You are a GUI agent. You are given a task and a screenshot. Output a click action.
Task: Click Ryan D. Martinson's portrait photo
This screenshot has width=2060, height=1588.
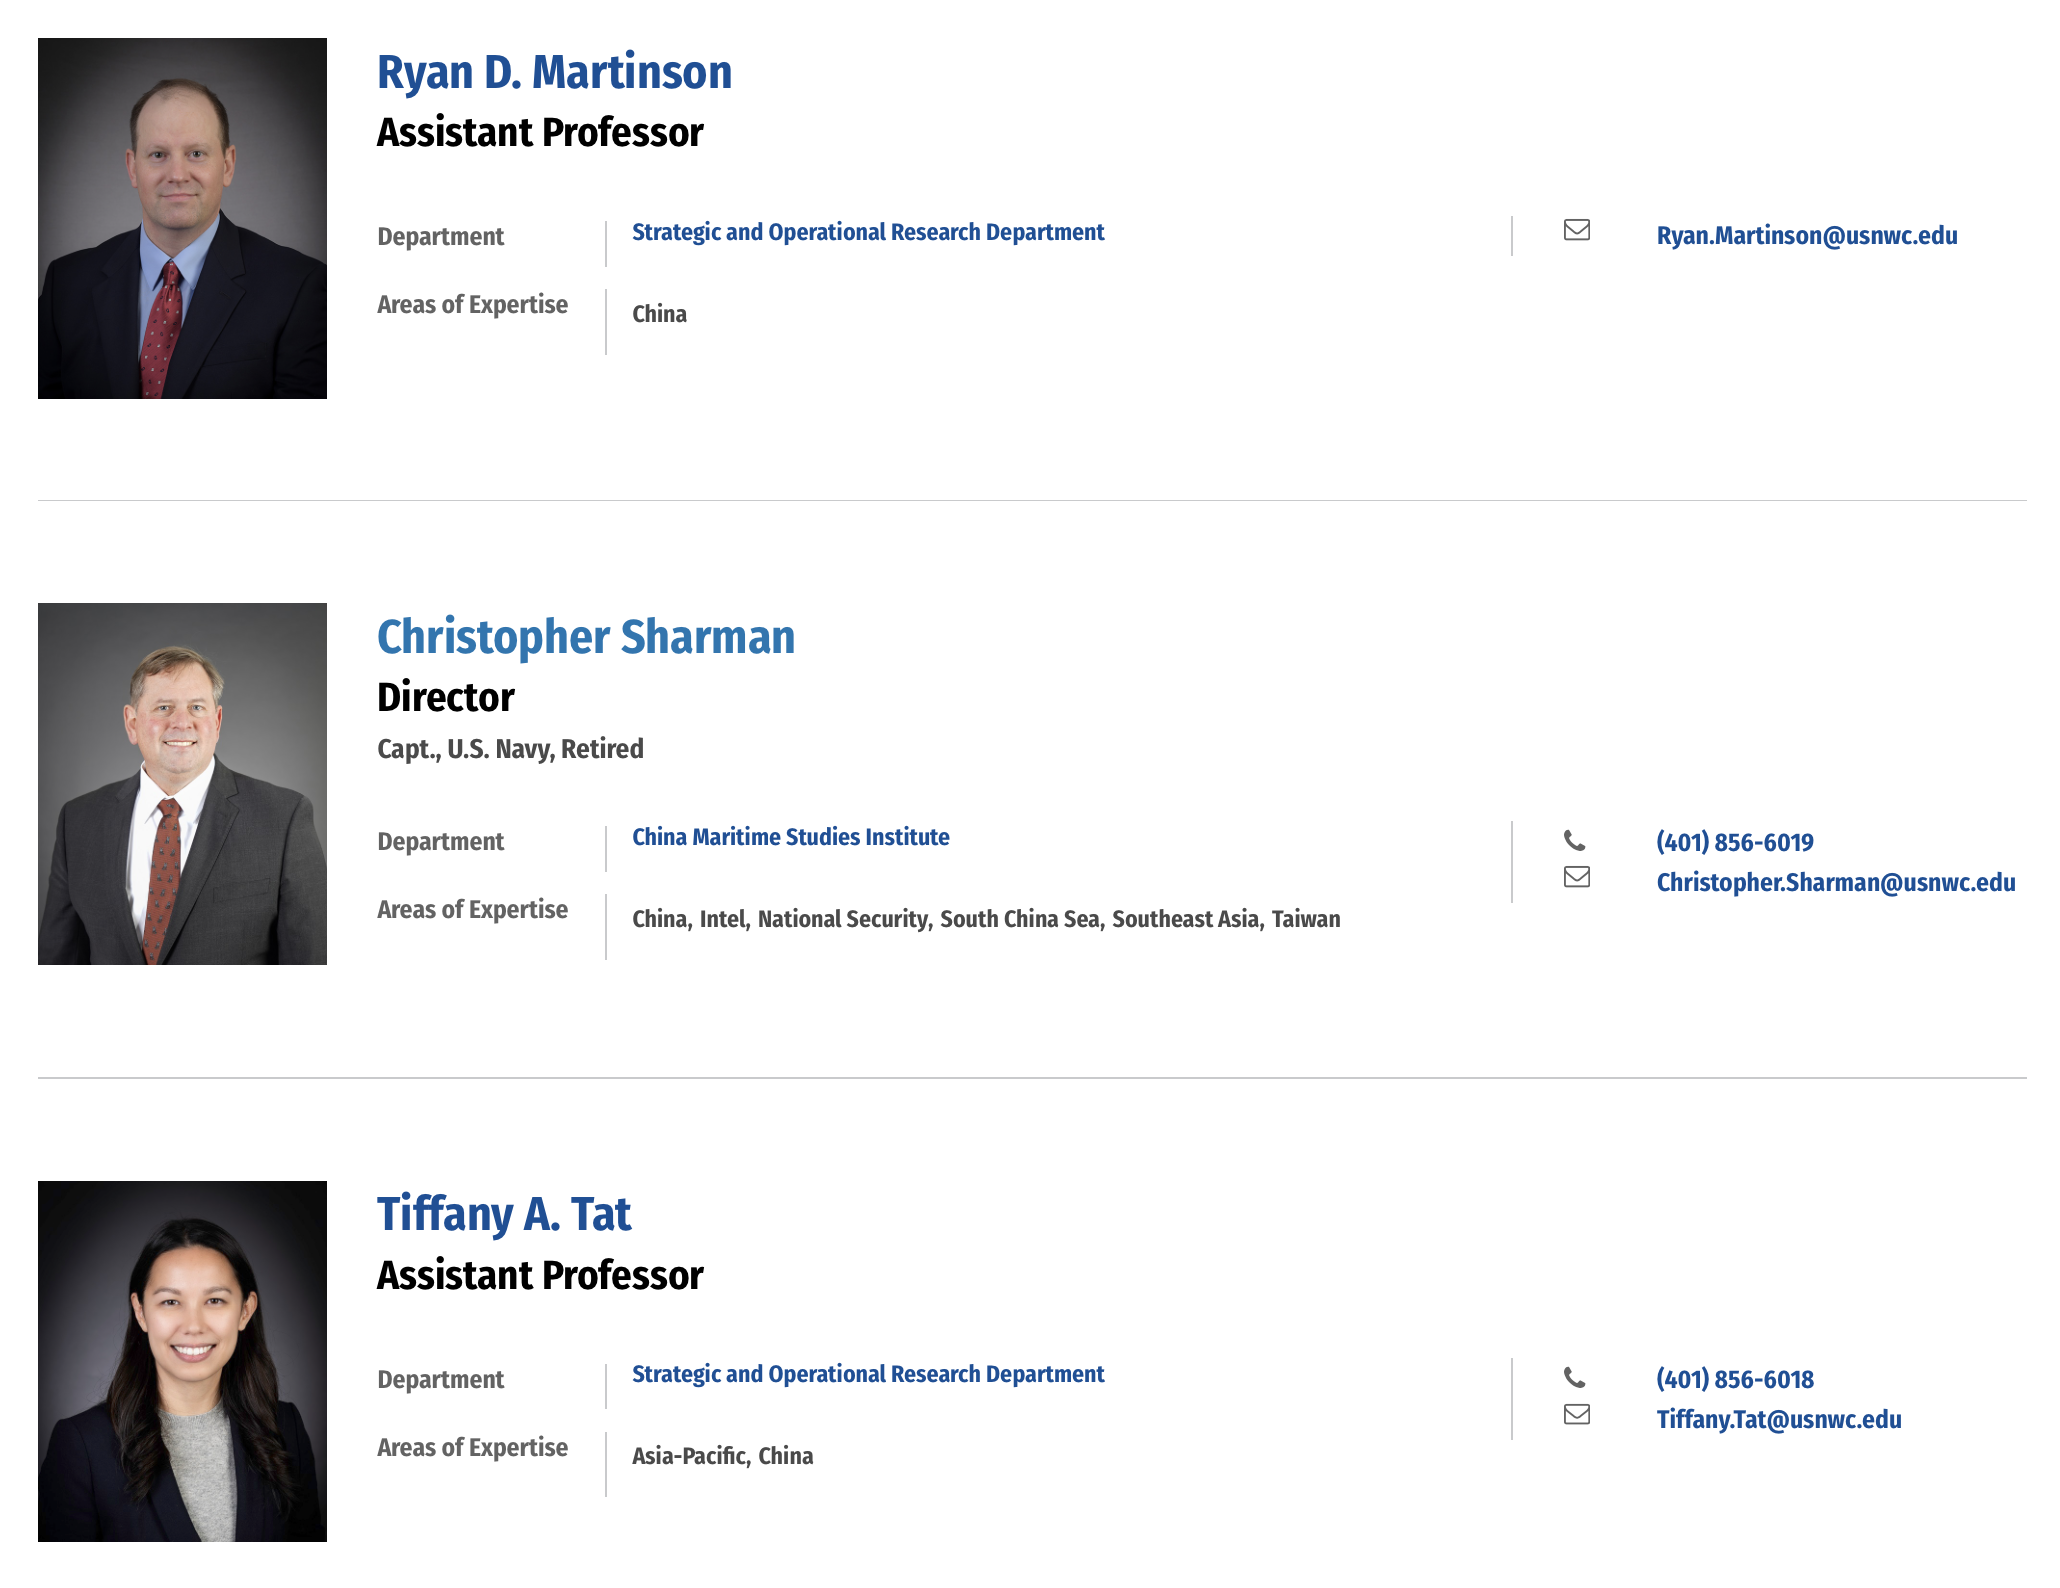click(x=182, y=218)
